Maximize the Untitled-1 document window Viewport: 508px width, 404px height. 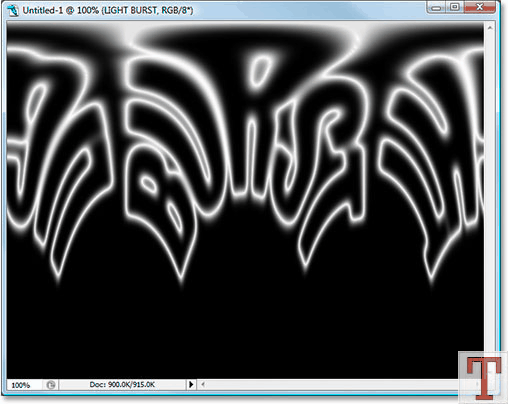coord(455,7)
